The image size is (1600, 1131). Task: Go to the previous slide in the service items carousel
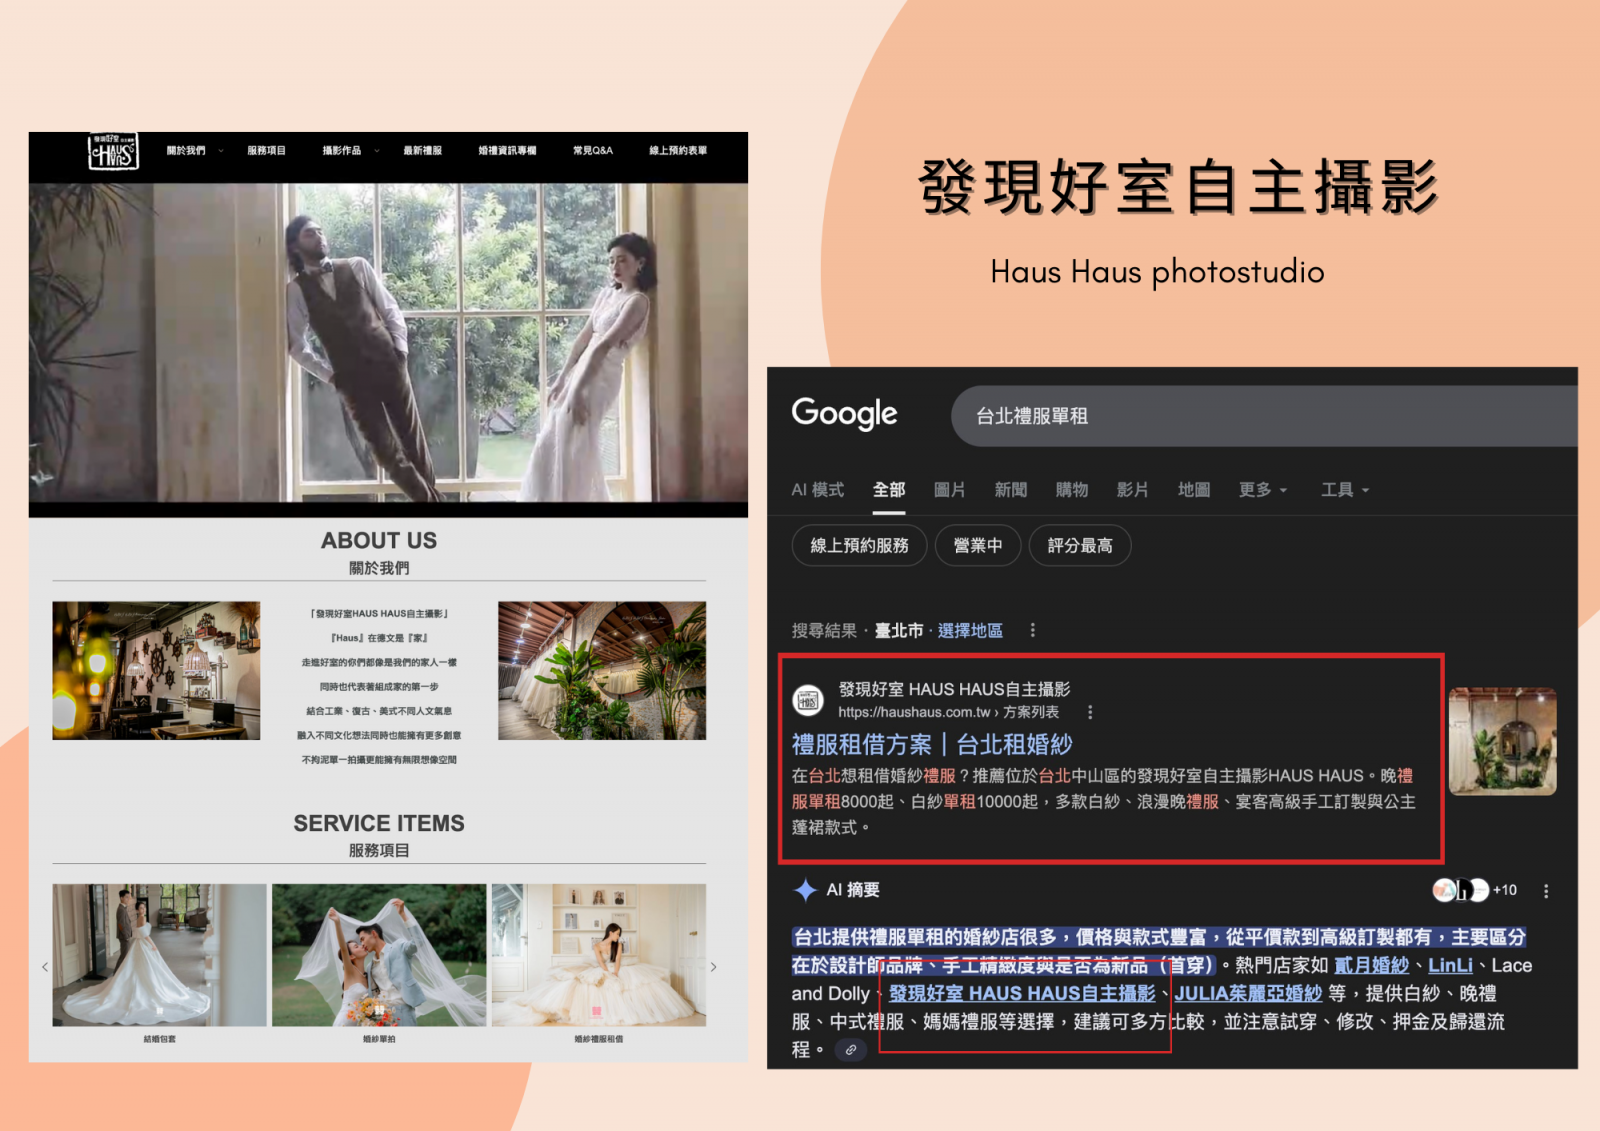(45, 967)
